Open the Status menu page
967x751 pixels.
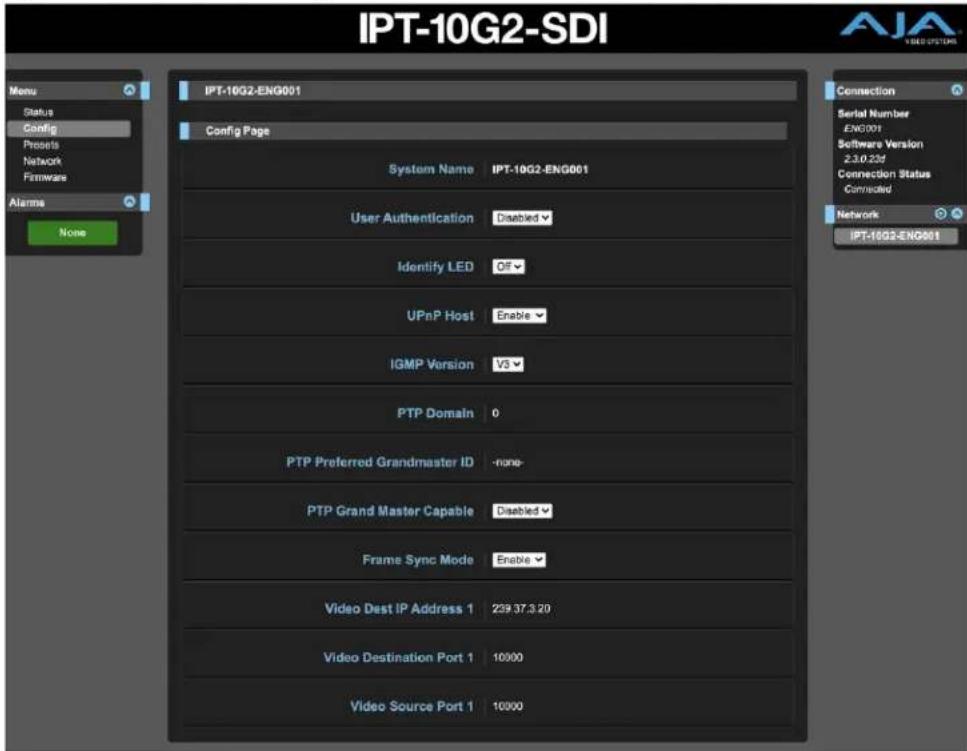click(38, 112)
